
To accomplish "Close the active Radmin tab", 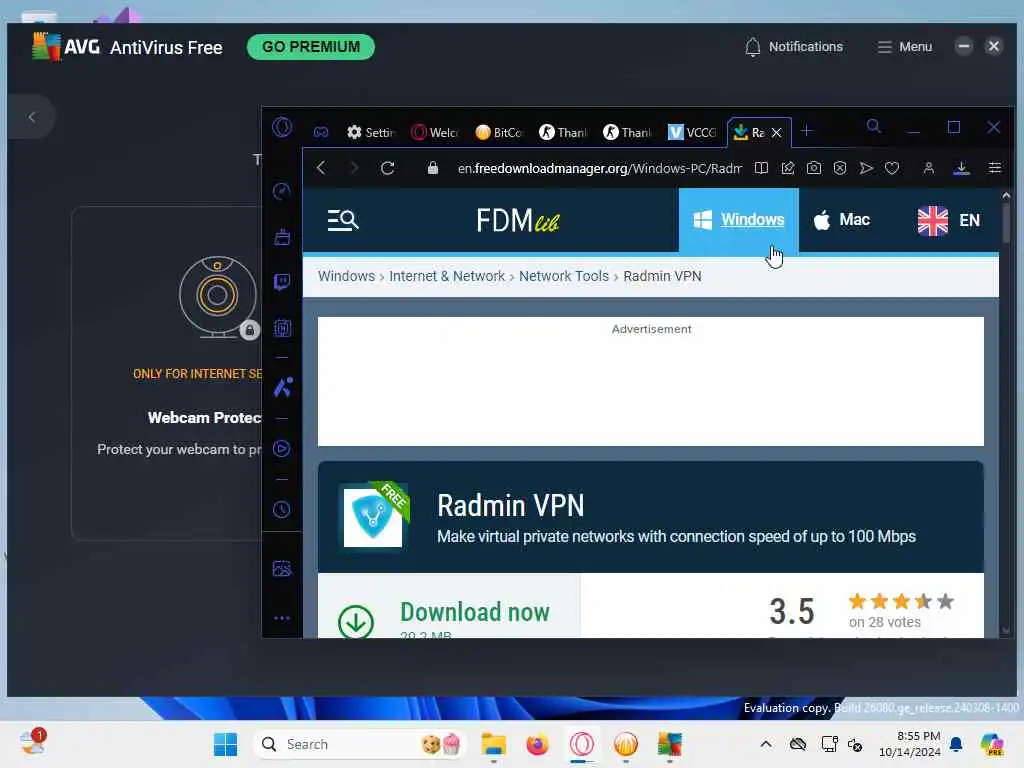I will 776,133.
